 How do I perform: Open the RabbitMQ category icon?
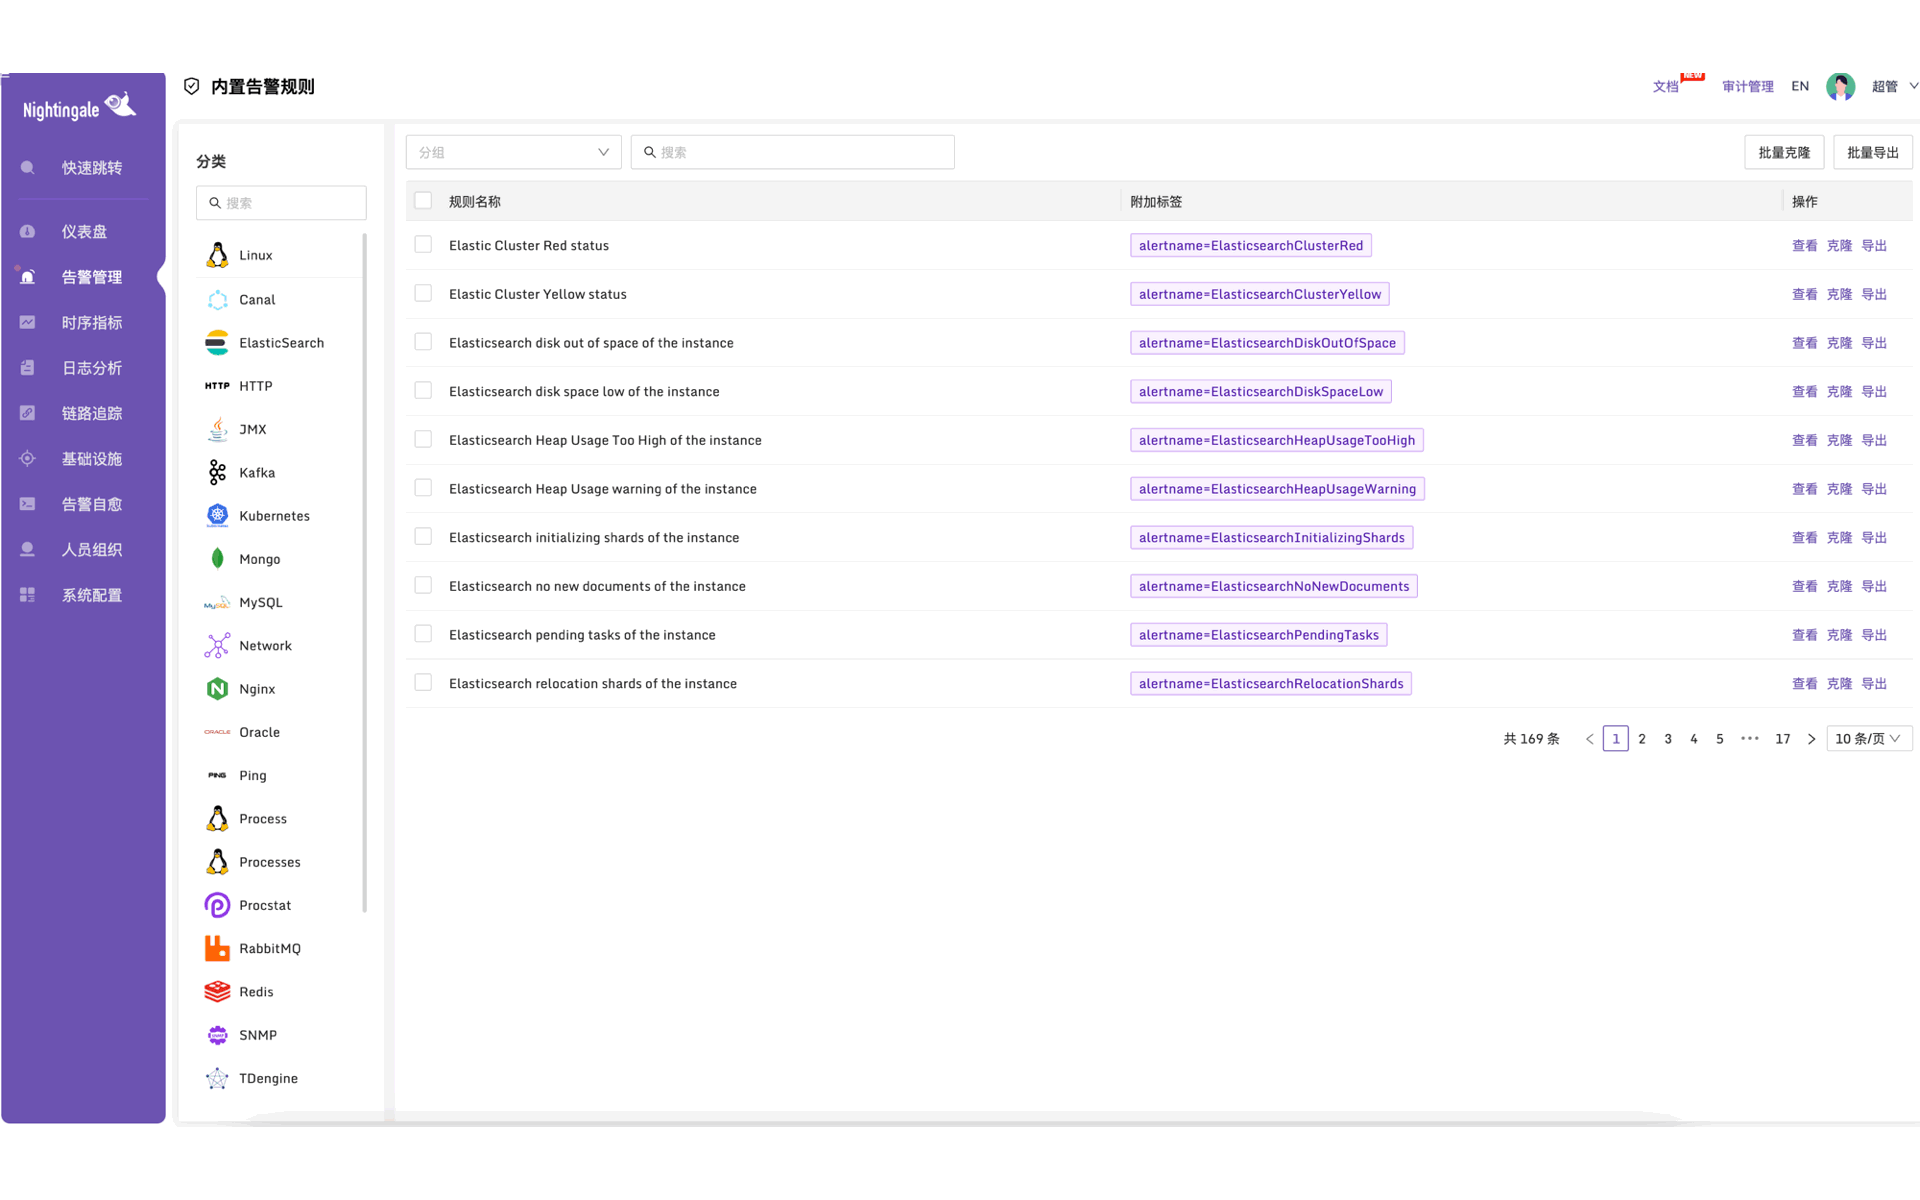[x=217, y=948]
